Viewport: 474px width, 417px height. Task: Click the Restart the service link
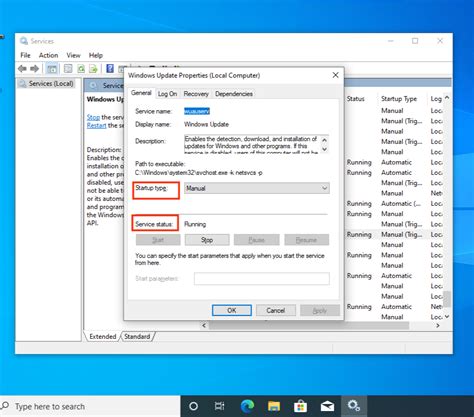(96, 126)
